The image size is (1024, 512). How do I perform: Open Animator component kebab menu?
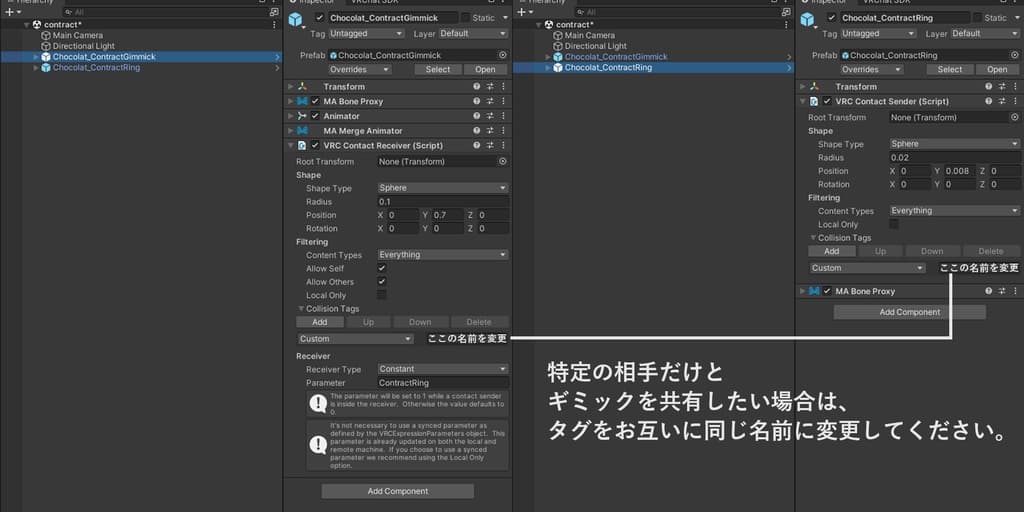(x=503, y=116)
